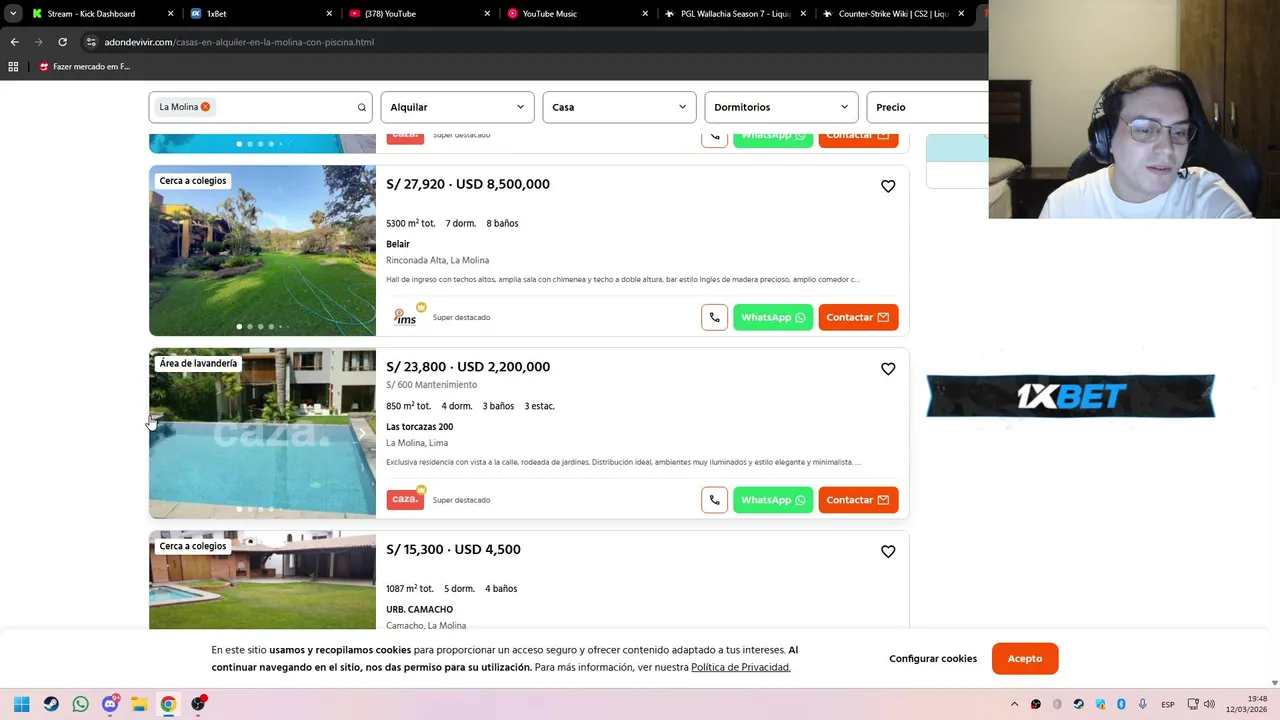Switch to the 1xBet tab
Image resolution: width=1280 pixels, height=720 pixels.
(260, 14)
